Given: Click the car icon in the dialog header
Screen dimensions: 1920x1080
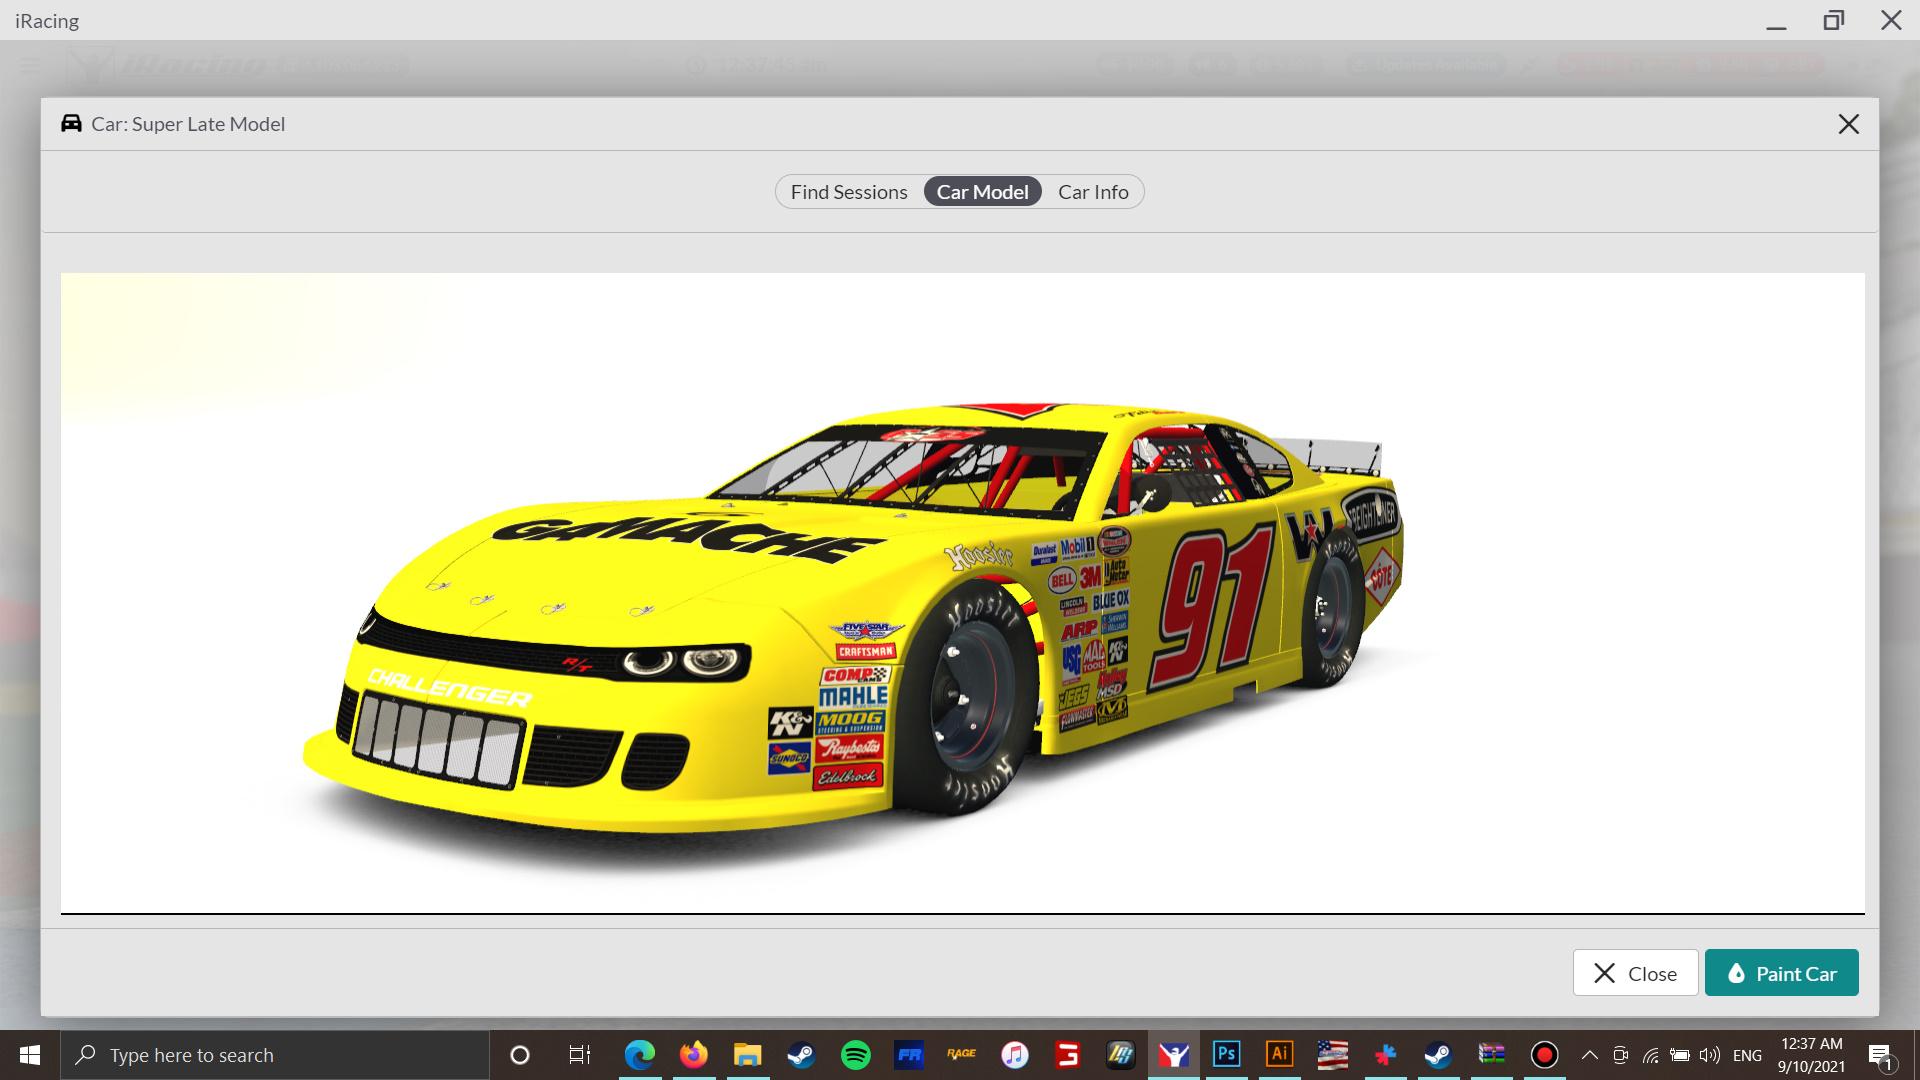Looking at the screenshot, I should coord(70,122).
